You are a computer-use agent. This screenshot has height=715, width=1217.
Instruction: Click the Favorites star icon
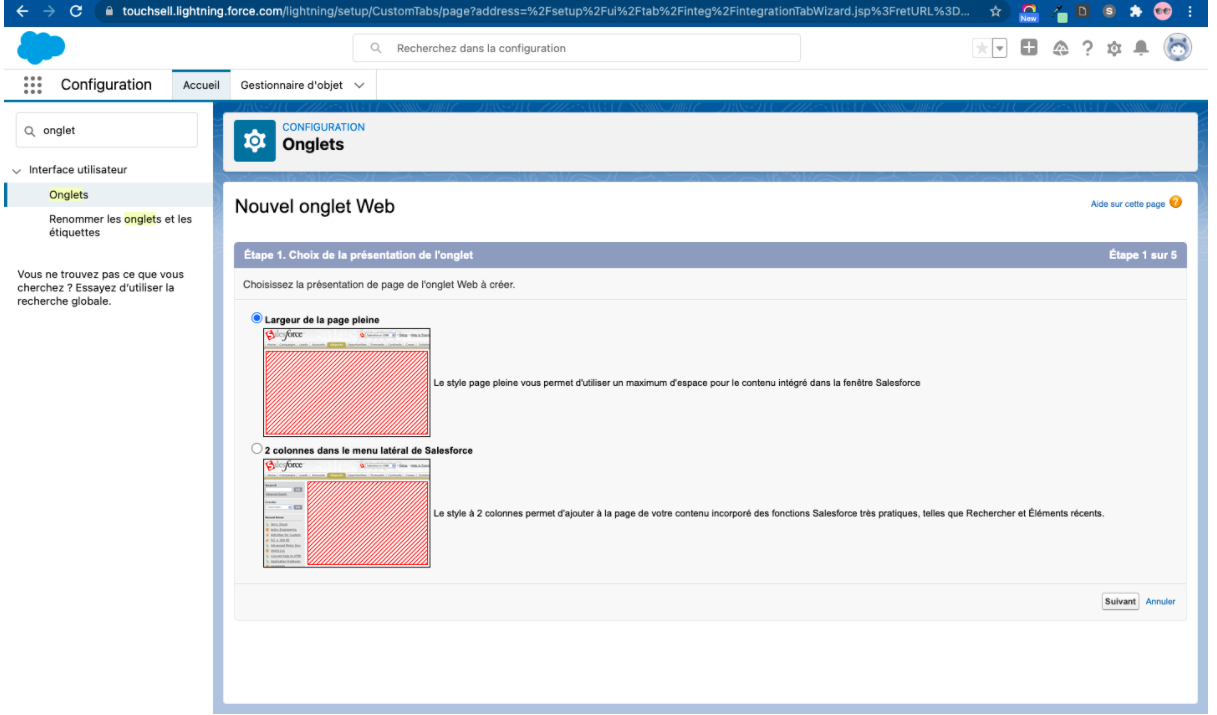[981, 49]
